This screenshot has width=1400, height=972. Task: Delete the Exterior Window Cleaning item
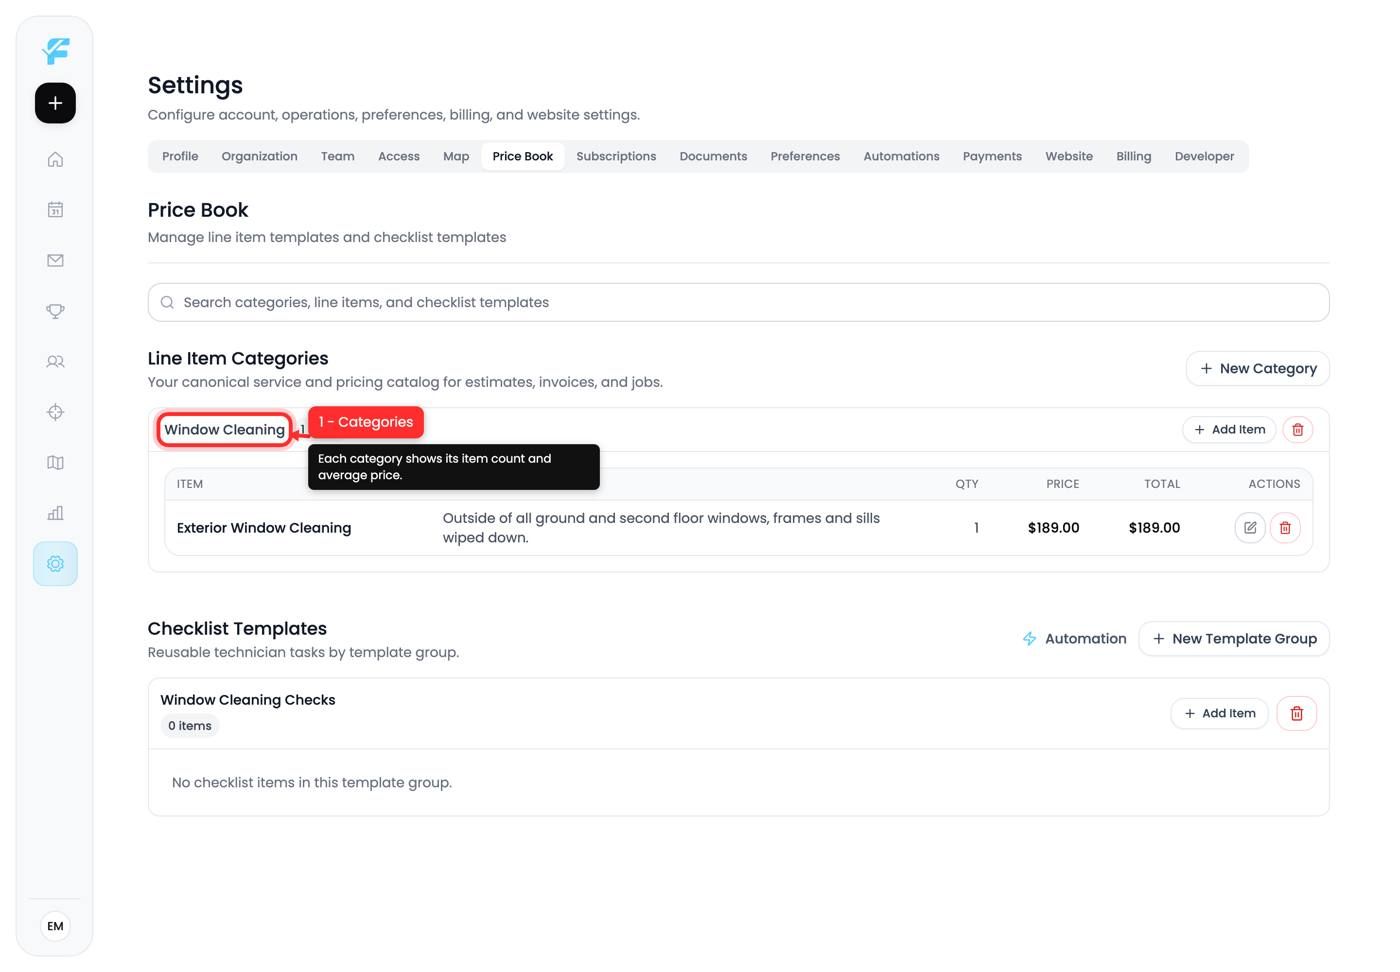[x=1285, y=528]
